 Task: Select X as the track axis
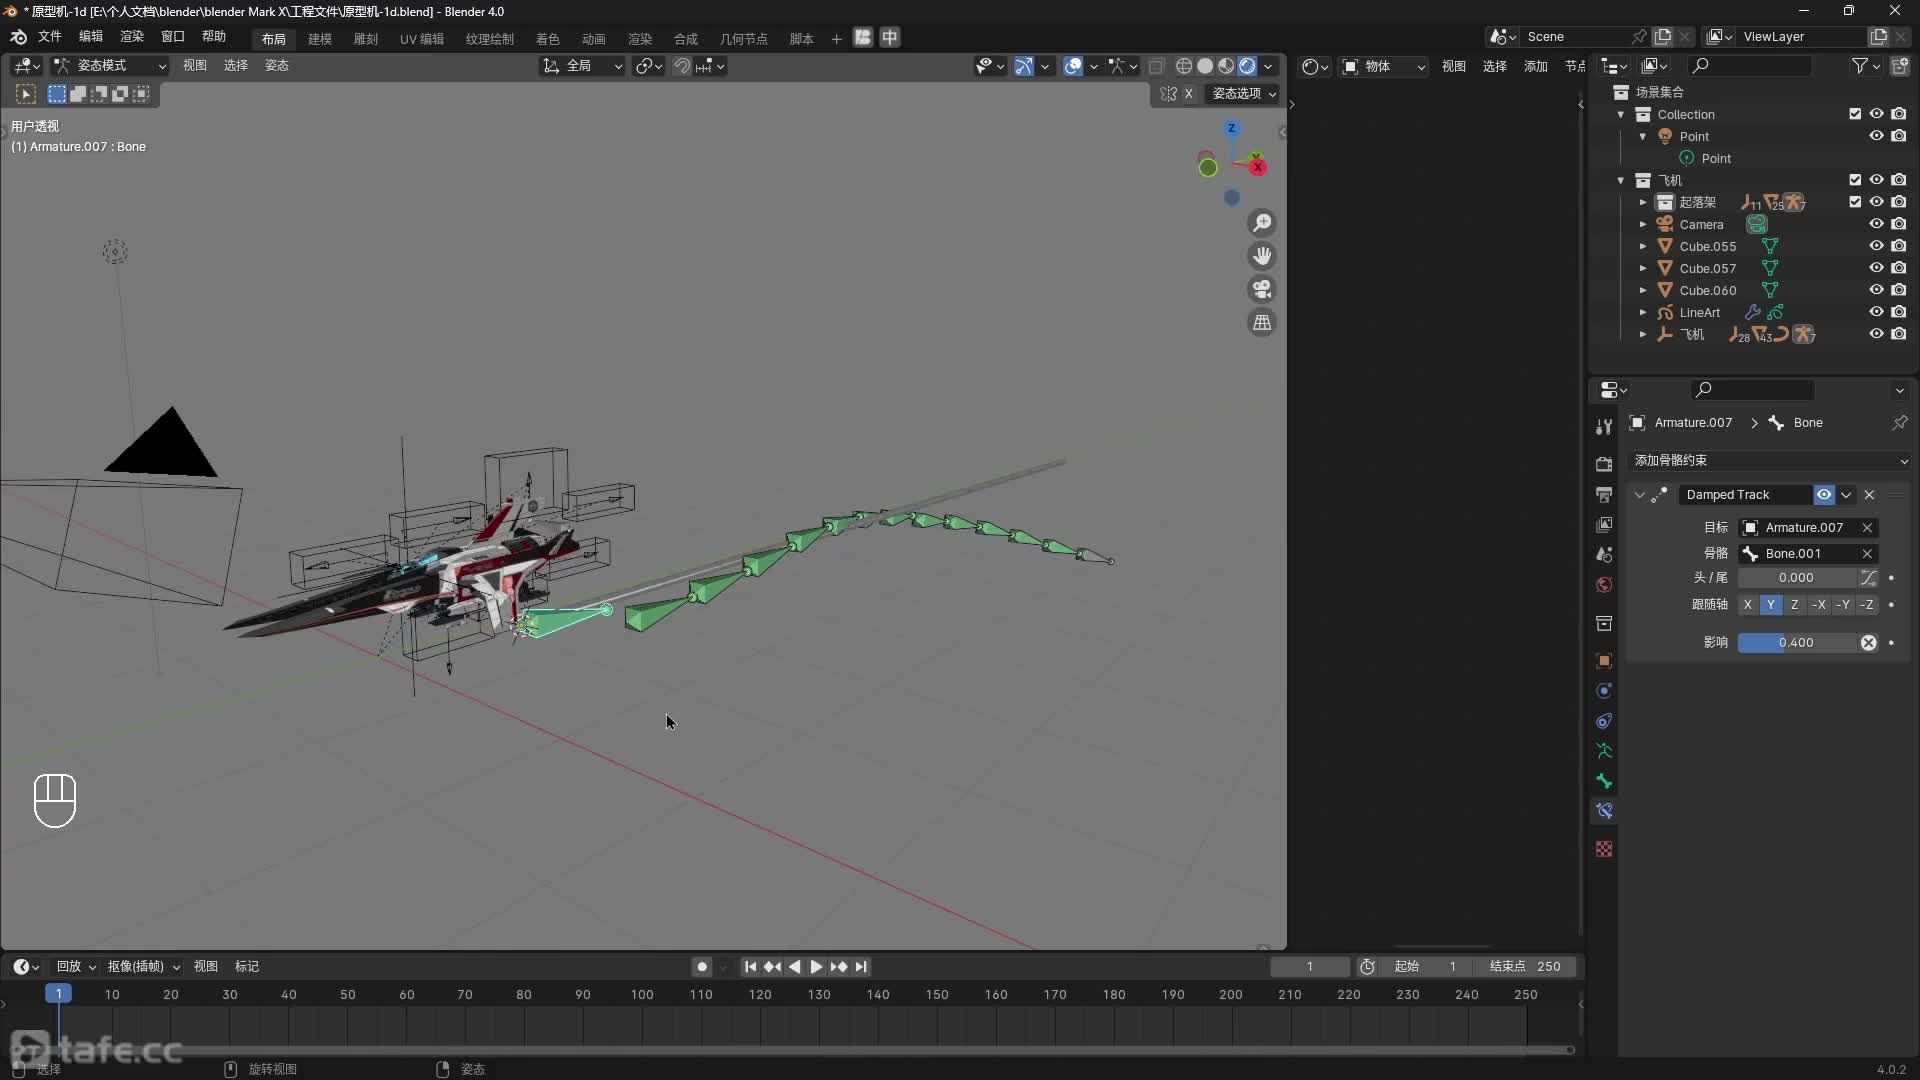click(1747, 605)
